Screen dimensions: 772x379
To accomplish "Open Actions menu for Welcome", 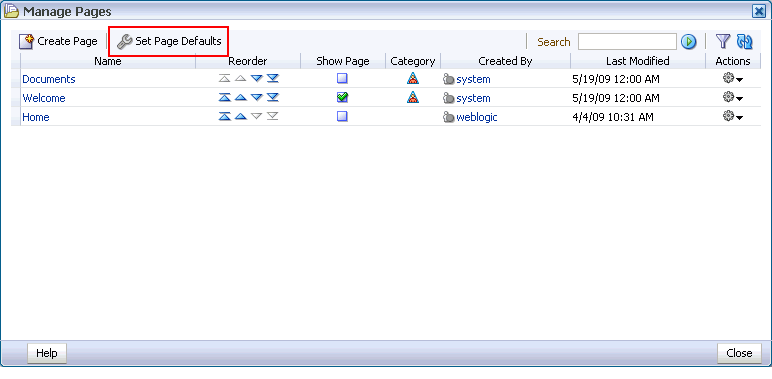I will (x=733, y=98).
